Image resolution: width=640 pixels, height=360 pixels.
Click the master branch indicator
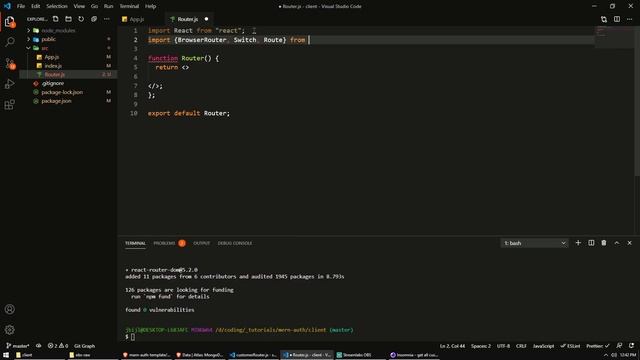18,346
